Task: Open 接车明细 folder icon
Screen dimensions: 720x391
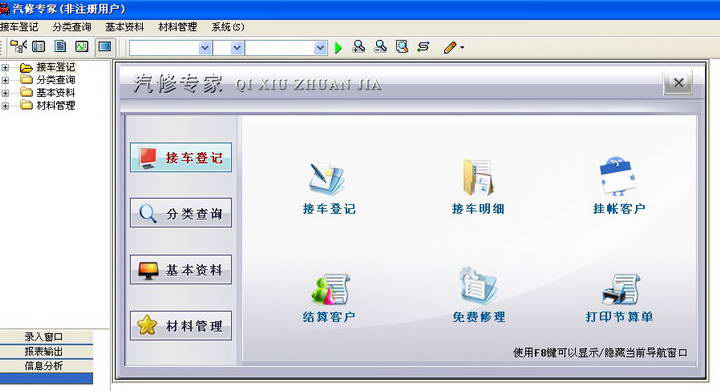Action: (x=478, y=178)
